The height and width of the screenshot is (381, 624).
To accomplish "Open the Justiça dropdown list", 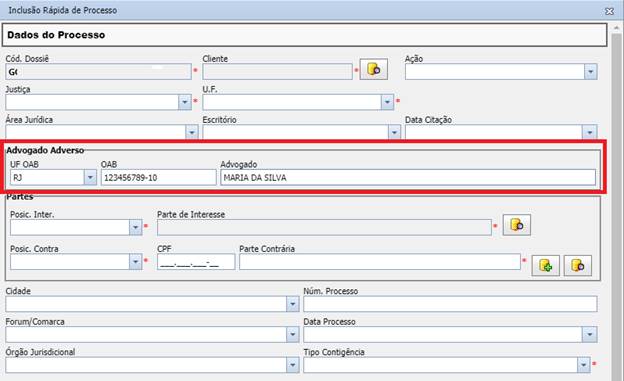I will click(185, 102).
